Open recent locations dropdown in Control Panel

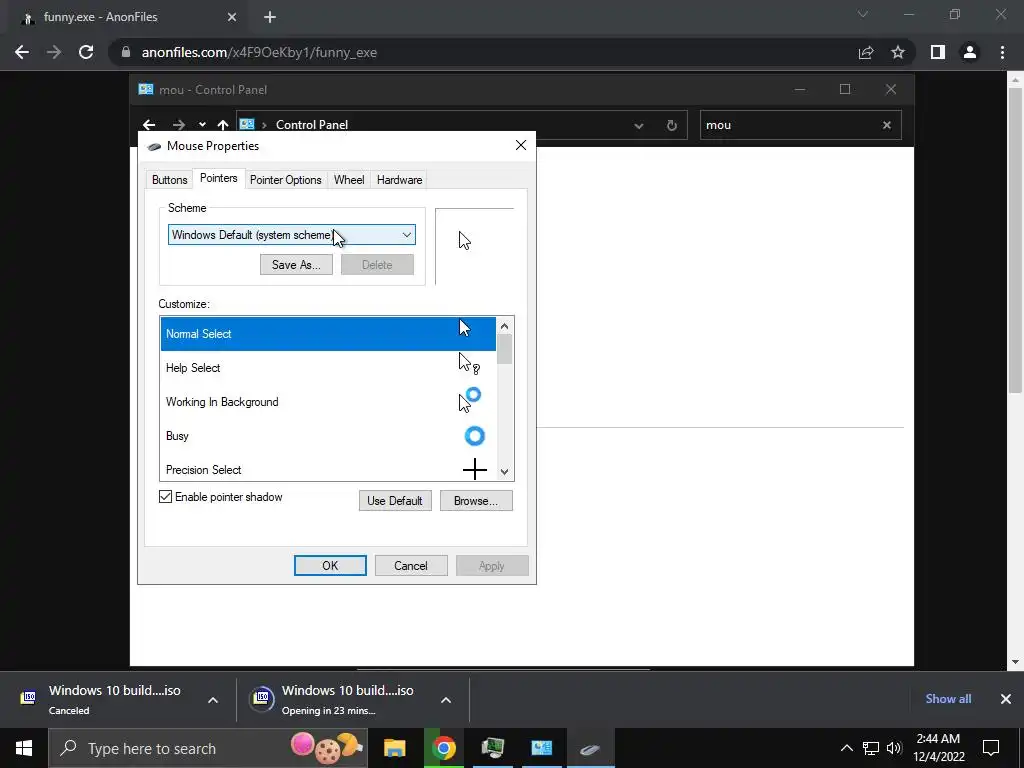202,125
